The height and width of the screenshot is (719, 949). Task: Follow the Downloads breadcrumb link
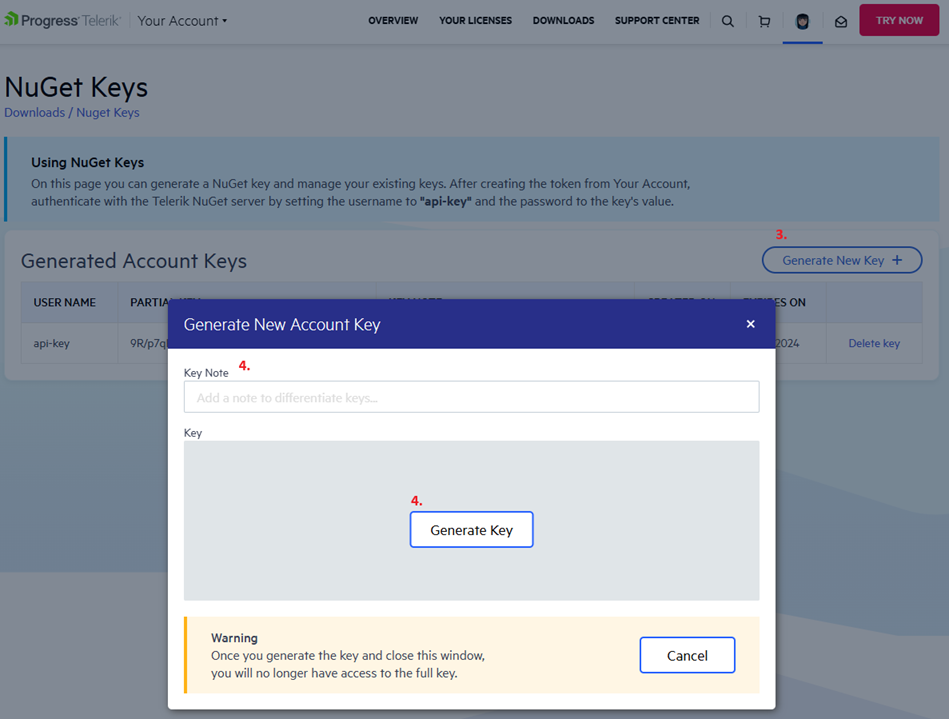(x=34, y=113)
